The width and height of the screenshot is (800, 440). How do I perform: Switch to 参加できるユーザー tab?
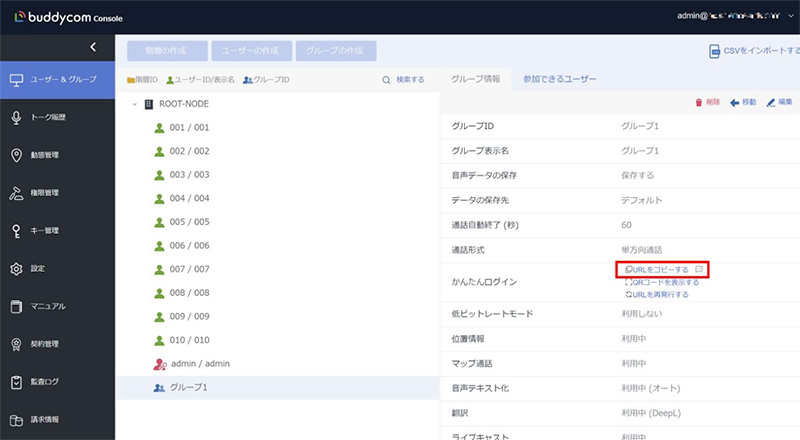pyautogui.click(x=560, y=79)
